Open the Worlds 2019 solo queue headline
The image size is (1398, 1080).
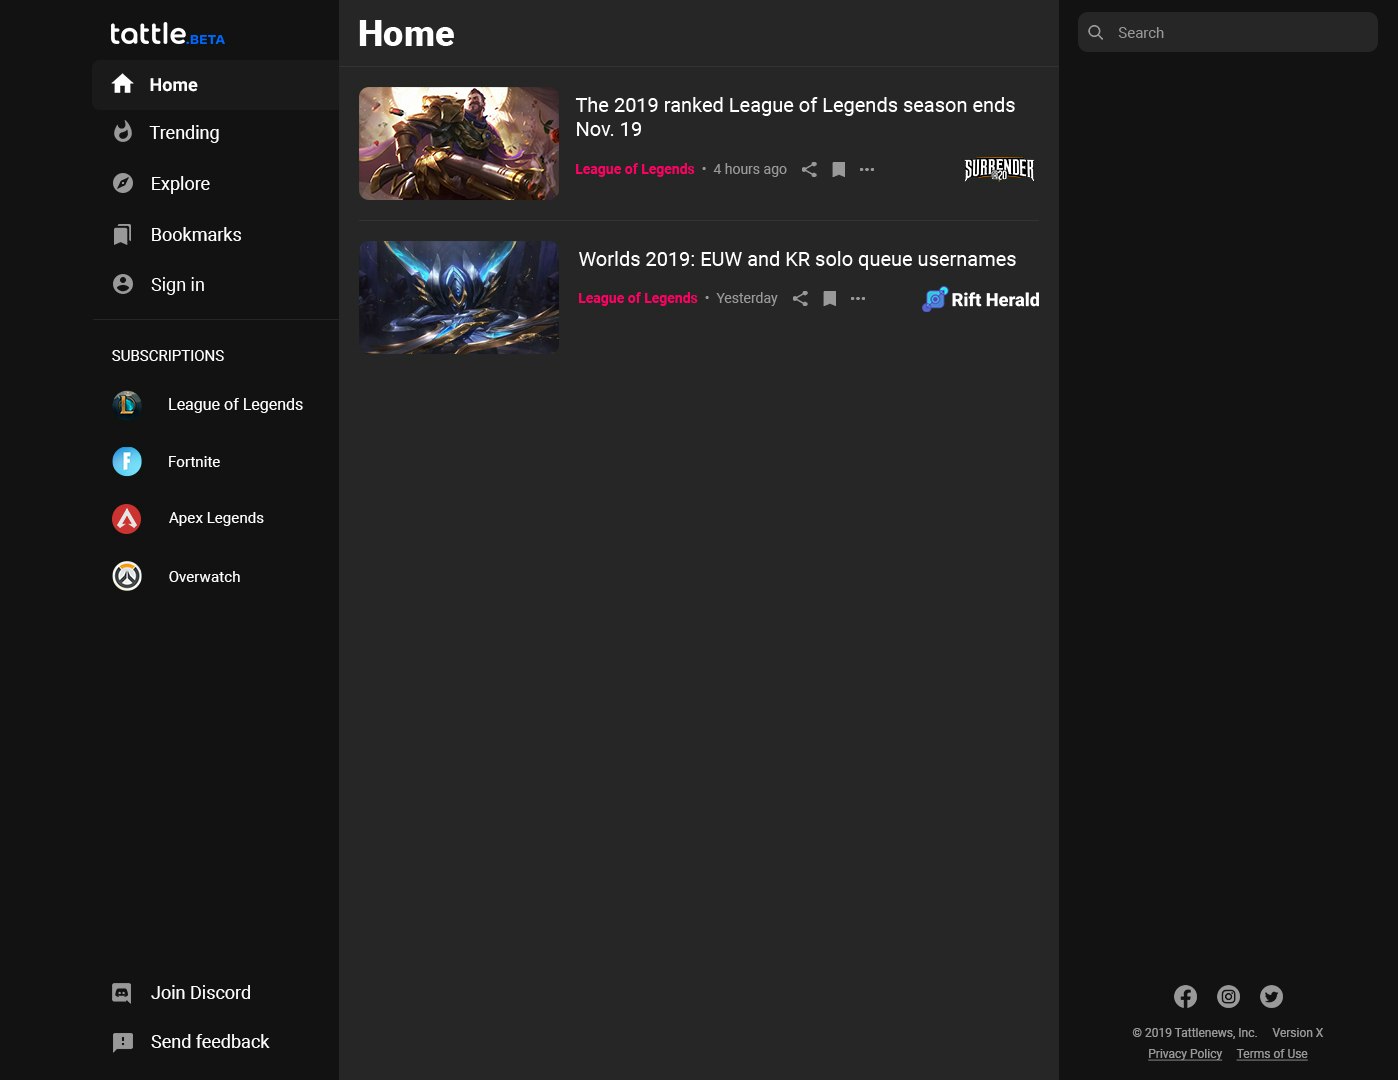point(797,259)
